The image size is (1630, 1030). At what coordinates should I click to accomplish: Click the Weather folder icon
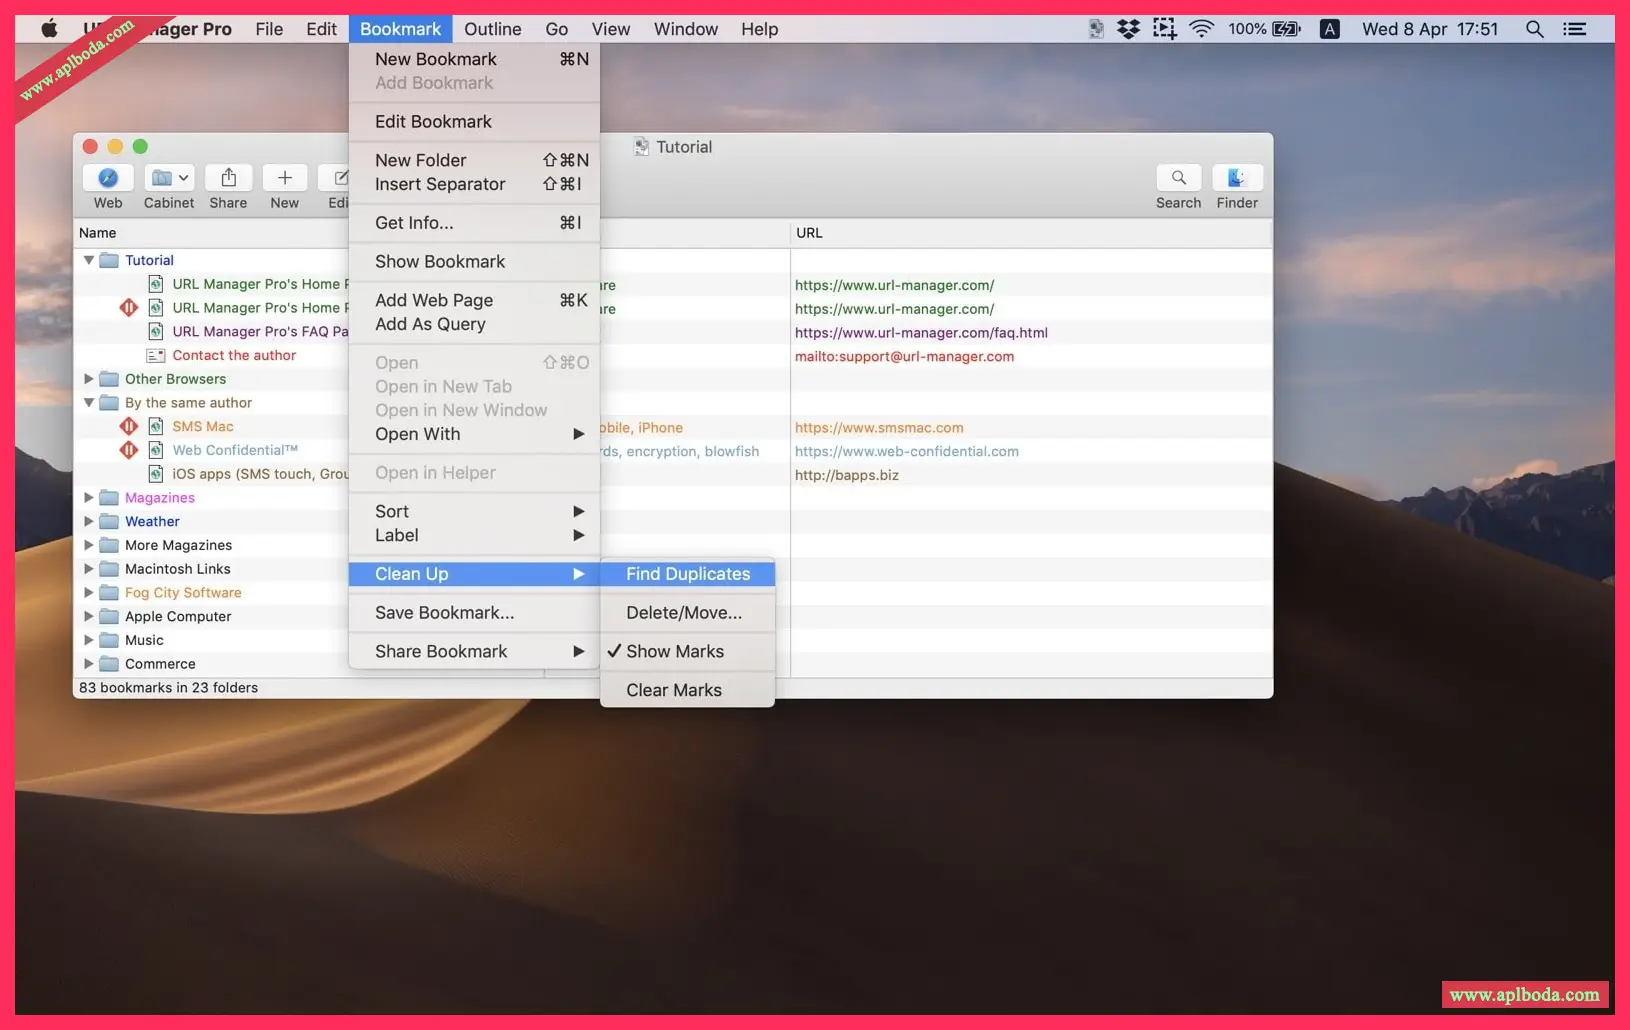[x=109, y=521]
